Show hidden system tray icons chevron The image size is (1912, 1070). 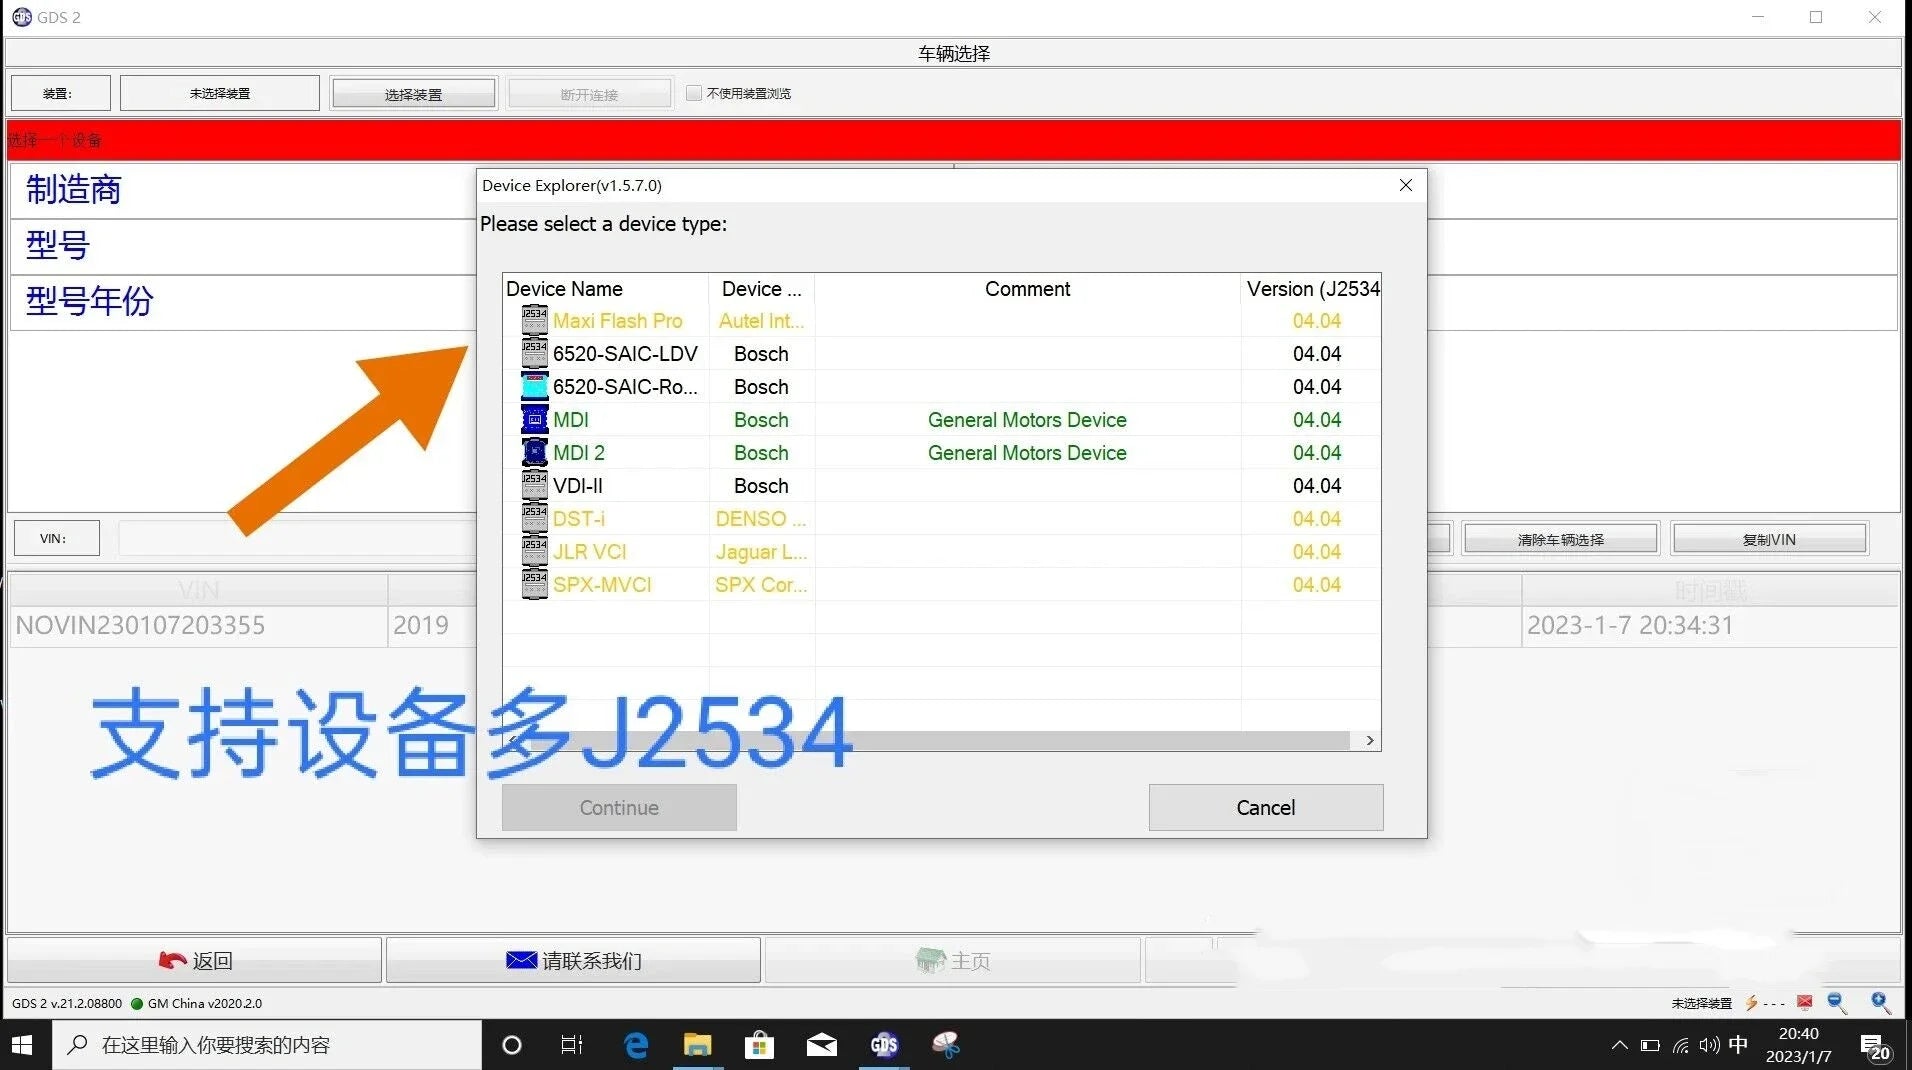pos(1619,1046)
